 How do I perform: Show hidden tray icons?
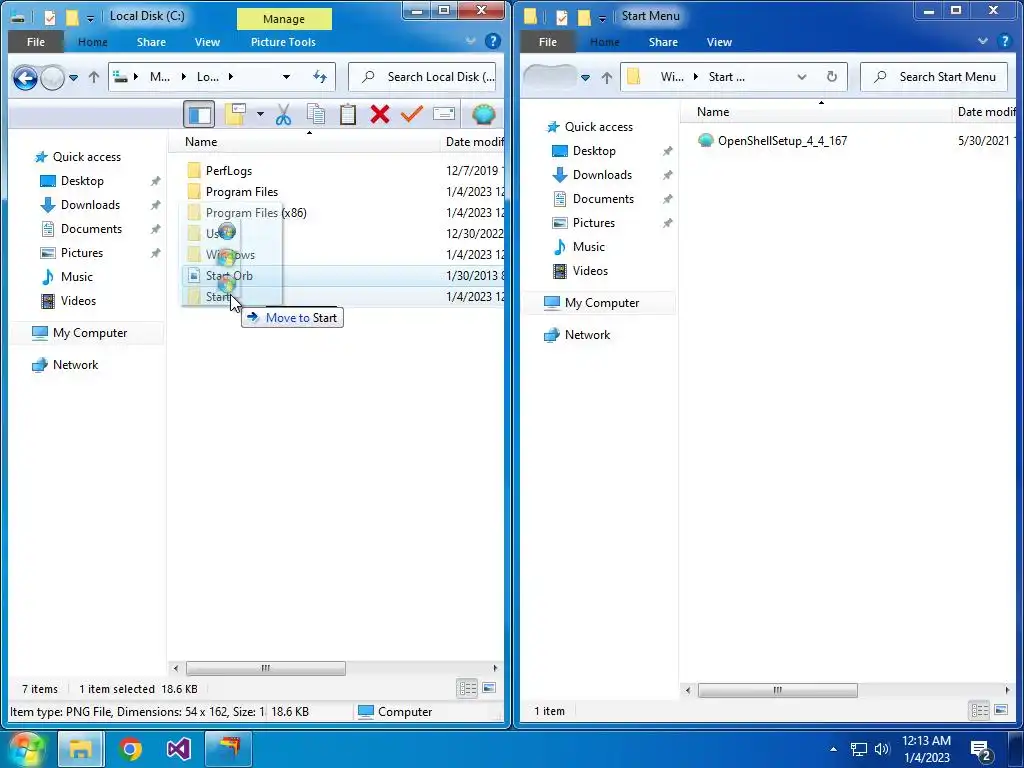coord(833,749)
